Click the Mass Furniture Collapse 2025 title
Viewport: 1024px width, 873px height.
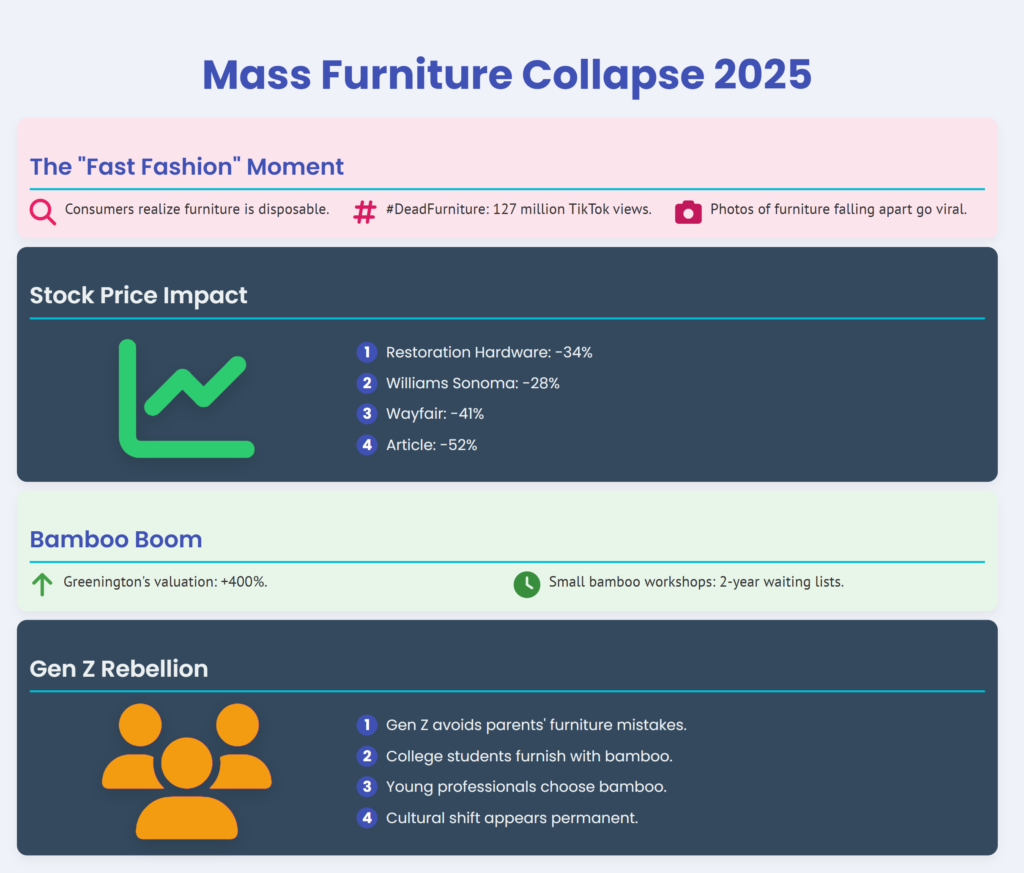click(x=507, y=76)
